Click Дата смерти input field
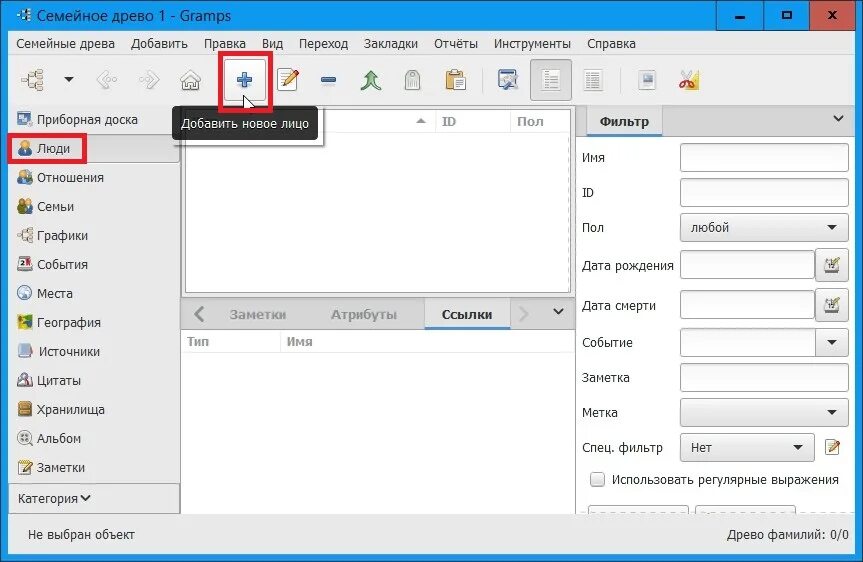The height and width of the screenshot is (562, 863). [x=747, y=305]
